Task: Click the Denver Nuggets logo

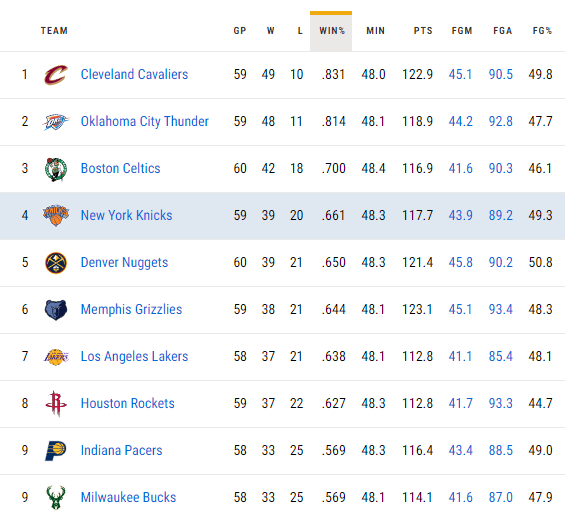Action: click(x=56, y=263)
